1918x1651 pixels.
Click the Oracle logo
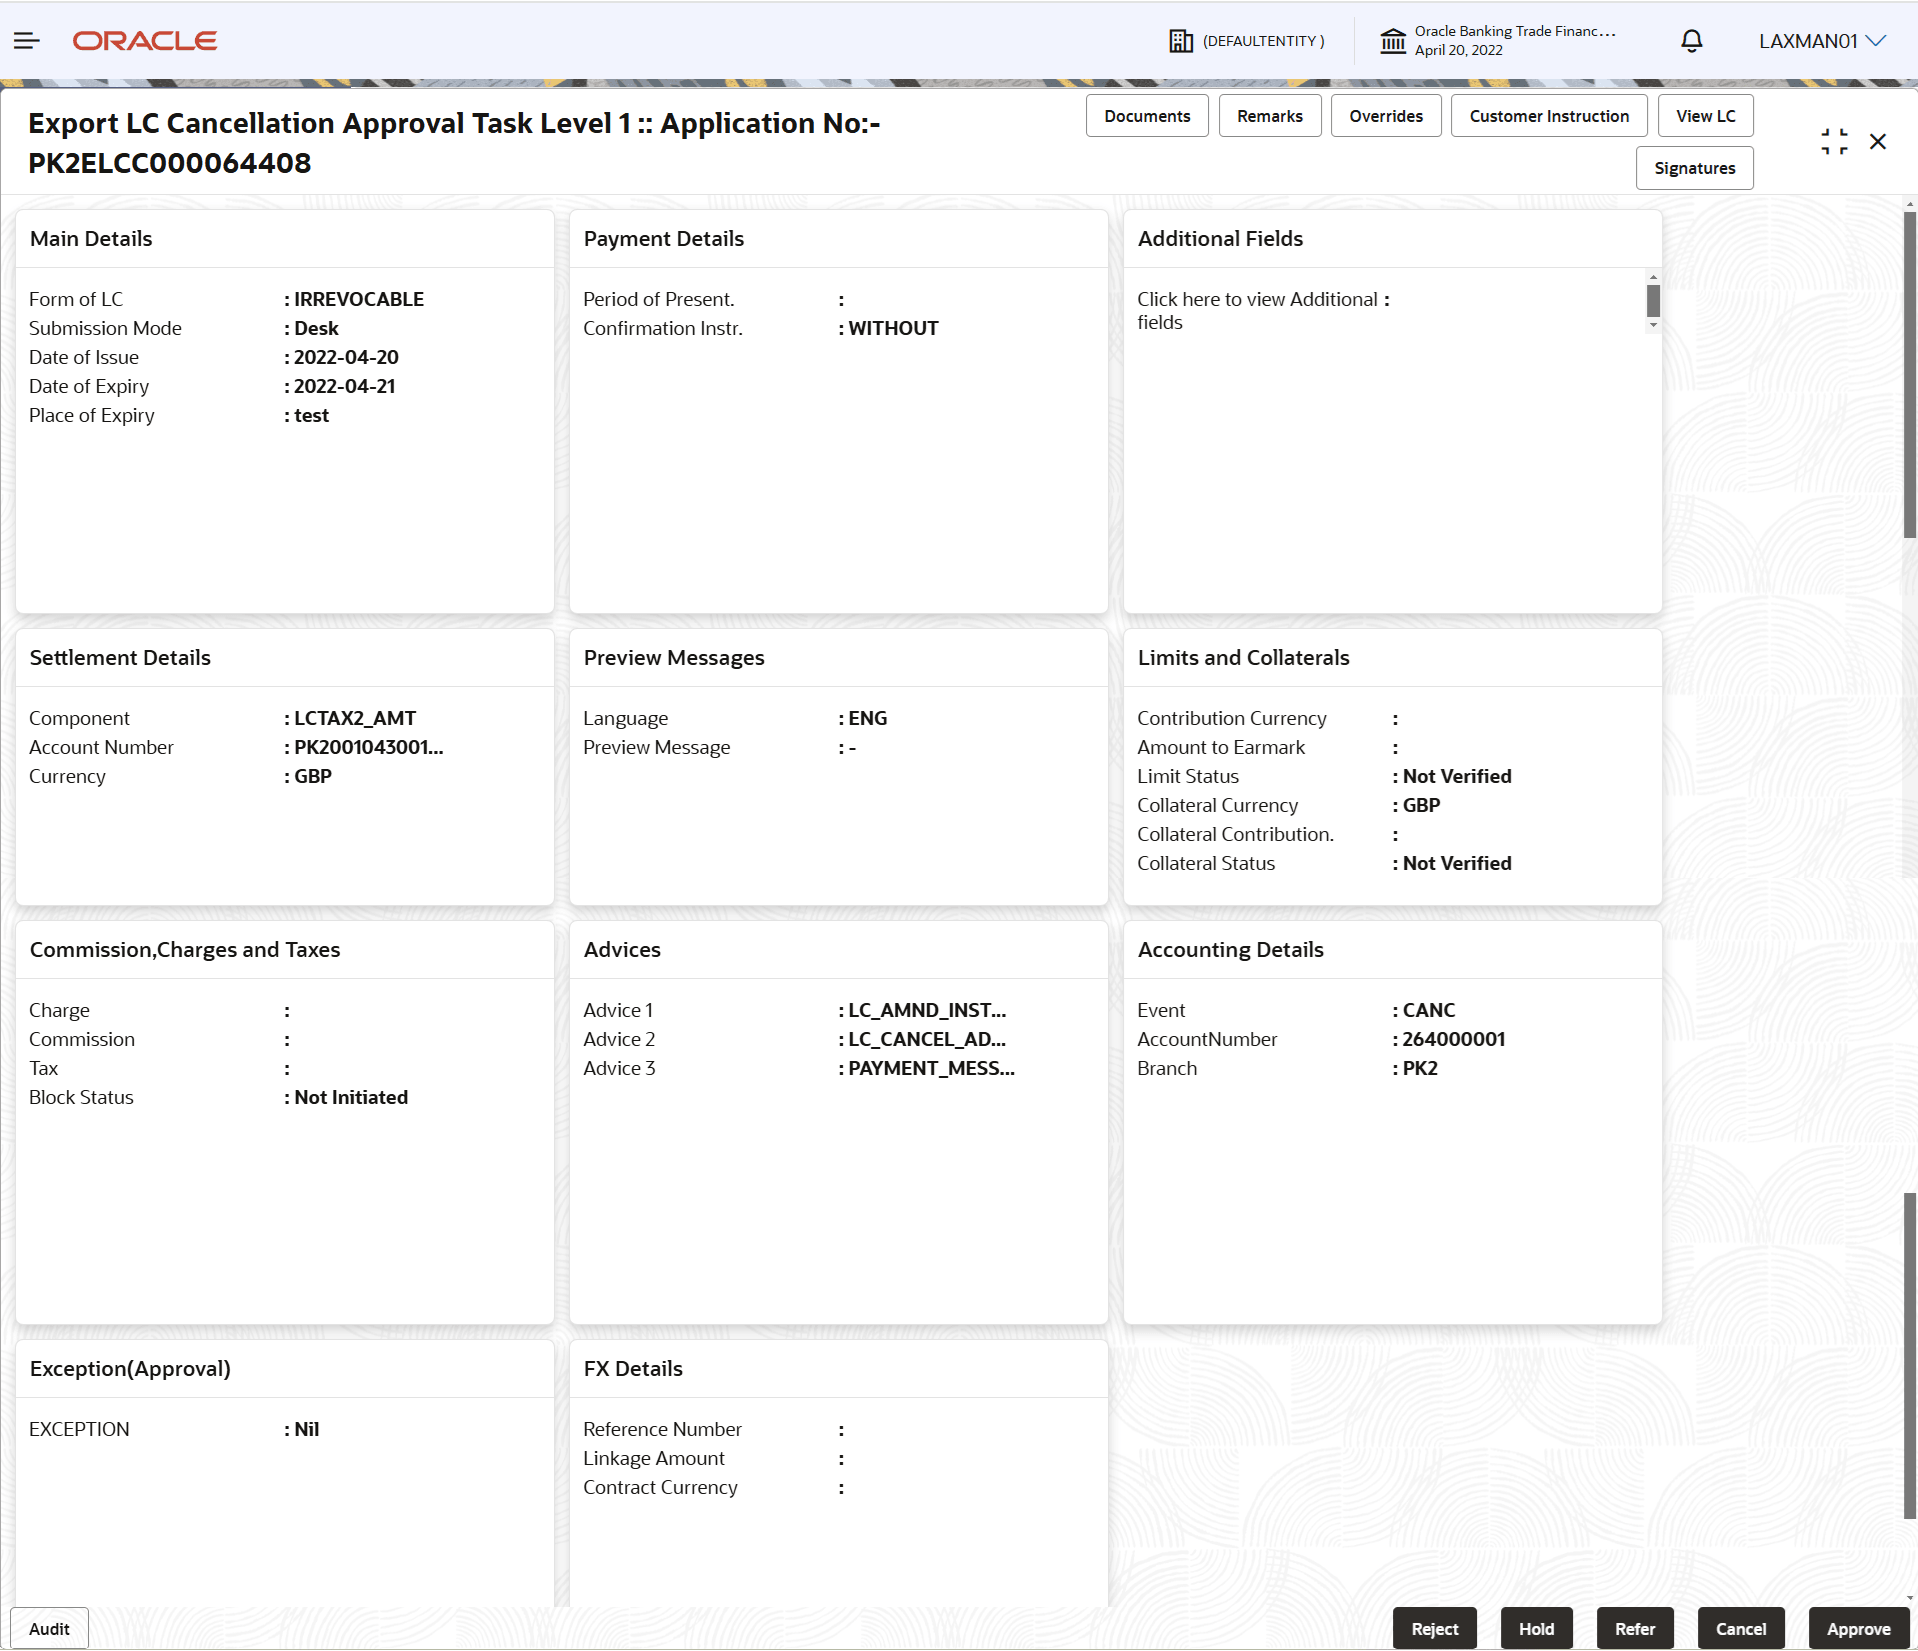144,40
